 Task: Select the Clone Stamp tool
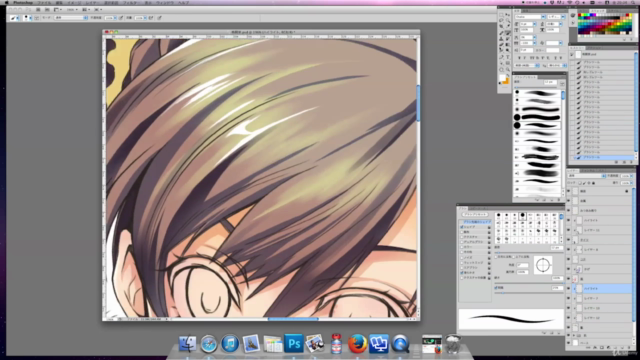coord(501,39)
